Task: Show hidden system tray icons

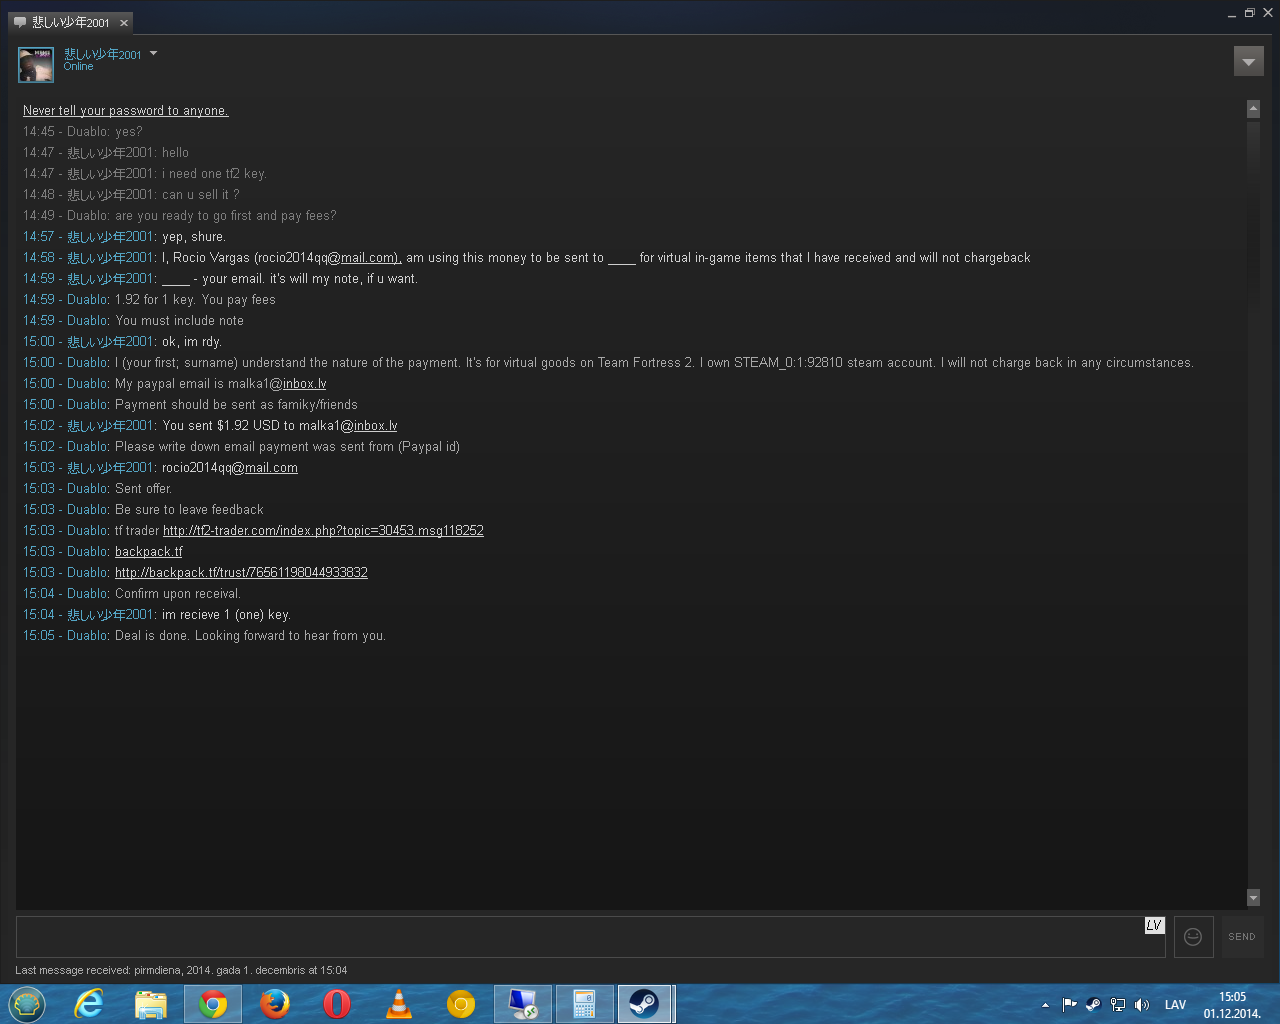Action: pos(1045,1005)
